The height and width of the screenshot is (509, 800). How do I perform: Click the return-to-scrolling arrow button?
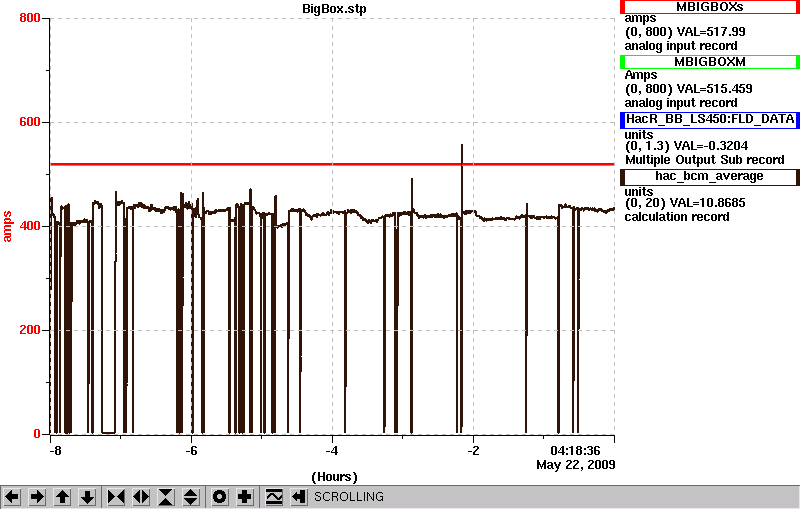point(299,497)
